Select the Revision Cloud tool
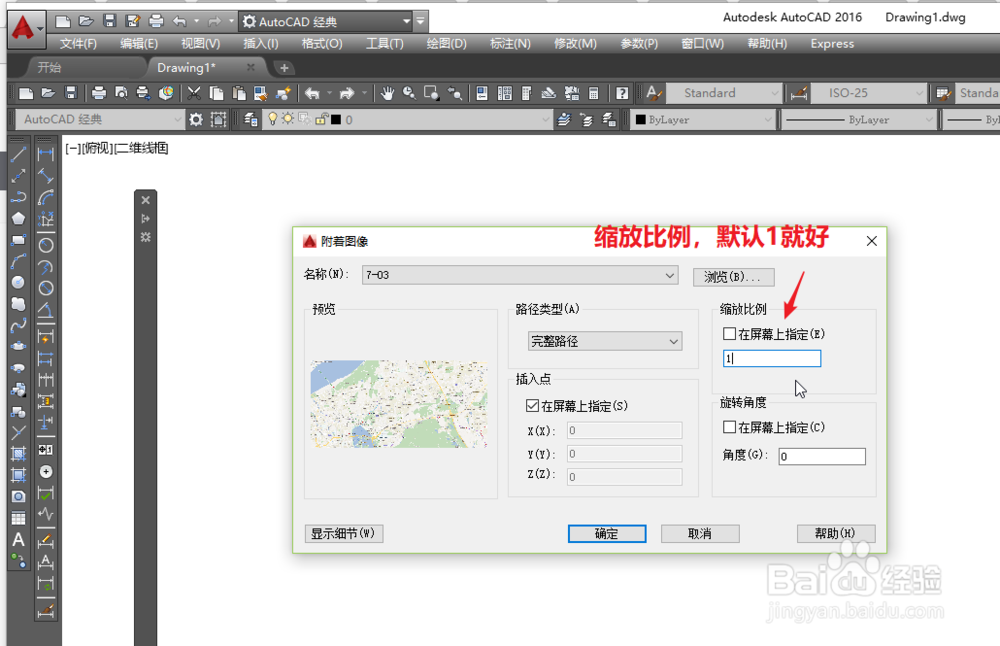The width and height of the screenshot is (1000, 646). point(18,304)
